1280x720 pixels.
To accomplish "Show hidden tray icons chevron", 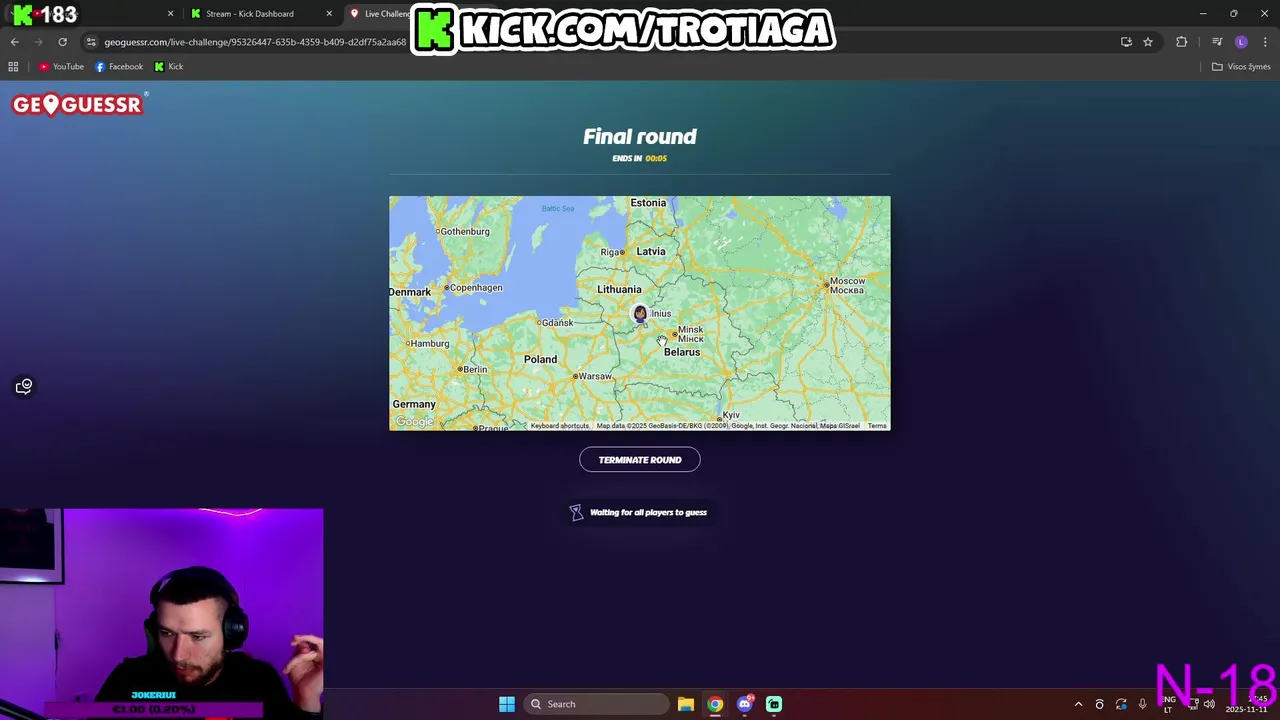I will [x=1078, y=704].
